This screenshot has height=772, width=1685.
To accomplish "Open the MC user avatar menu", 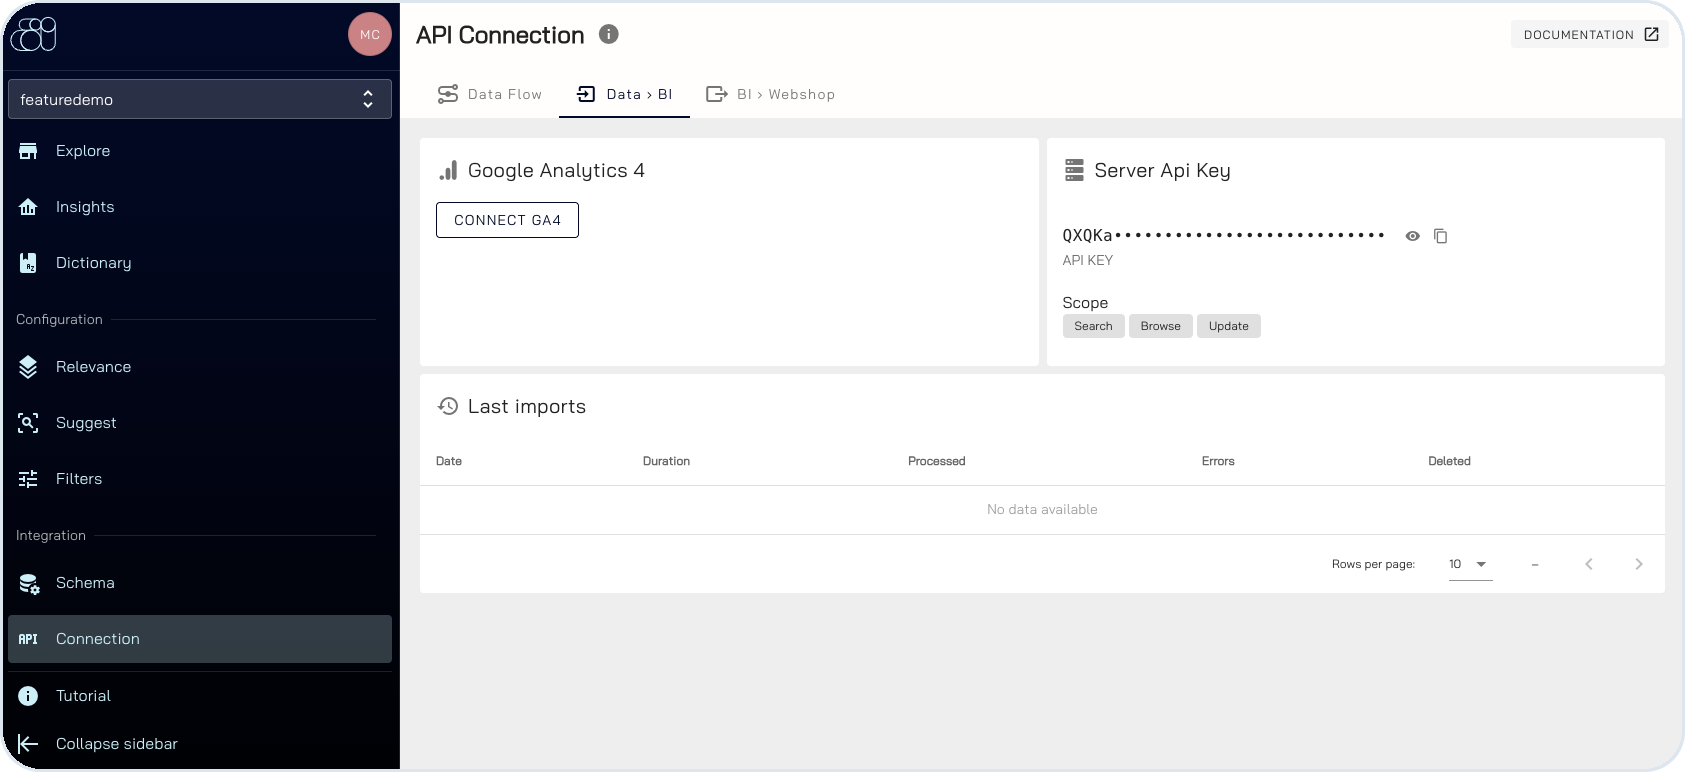I will click(x=370, y=34).
